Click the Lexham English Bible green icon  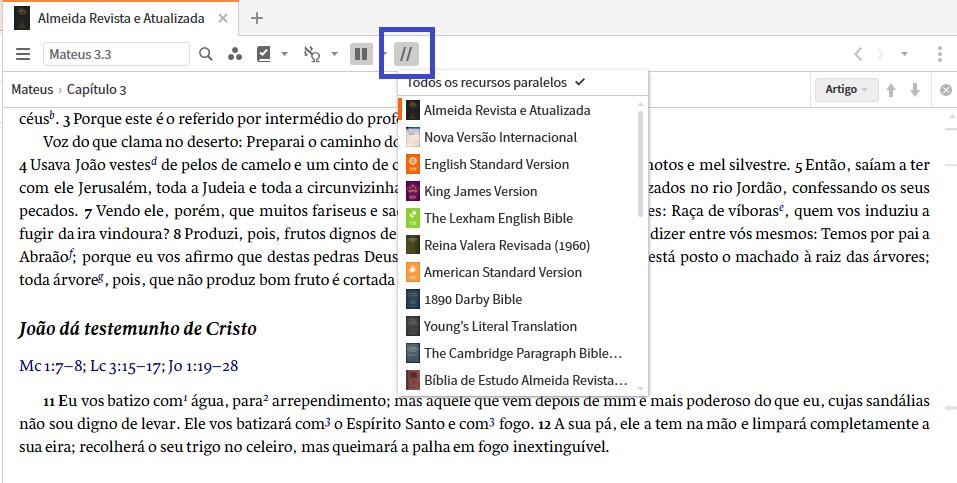(x=413, y=218)
